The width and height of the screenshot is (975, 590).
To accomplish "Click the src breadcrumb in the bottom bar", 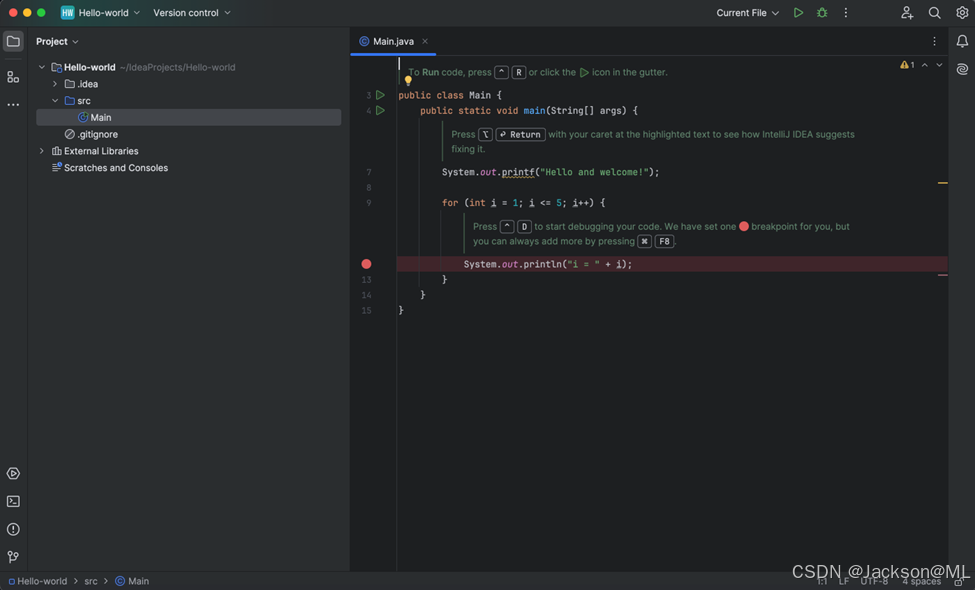I will click(x=91, y=581).
